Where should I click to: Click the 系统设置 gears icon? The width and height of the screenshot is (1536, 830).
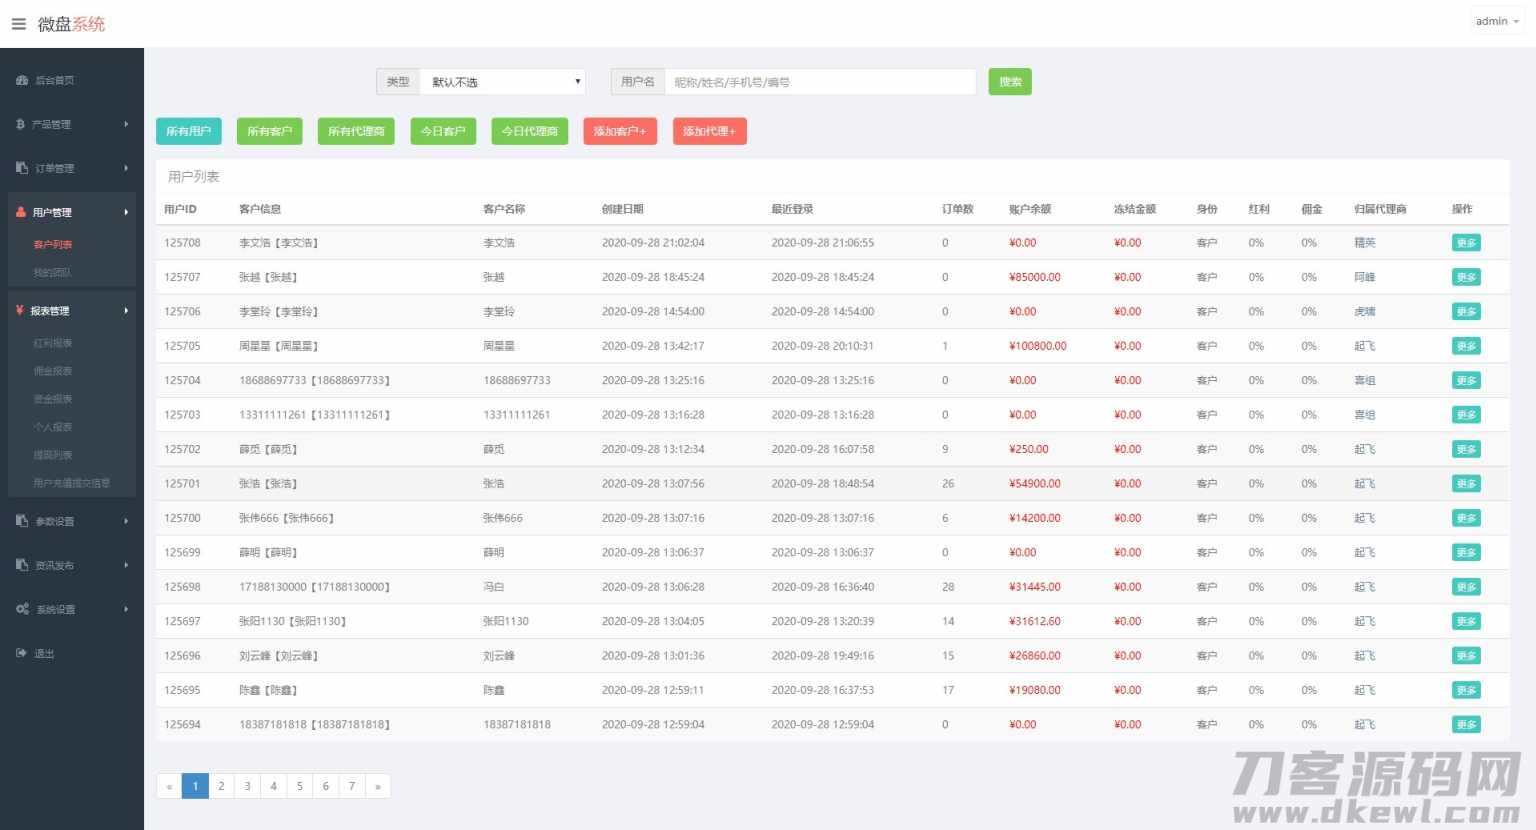22,609
